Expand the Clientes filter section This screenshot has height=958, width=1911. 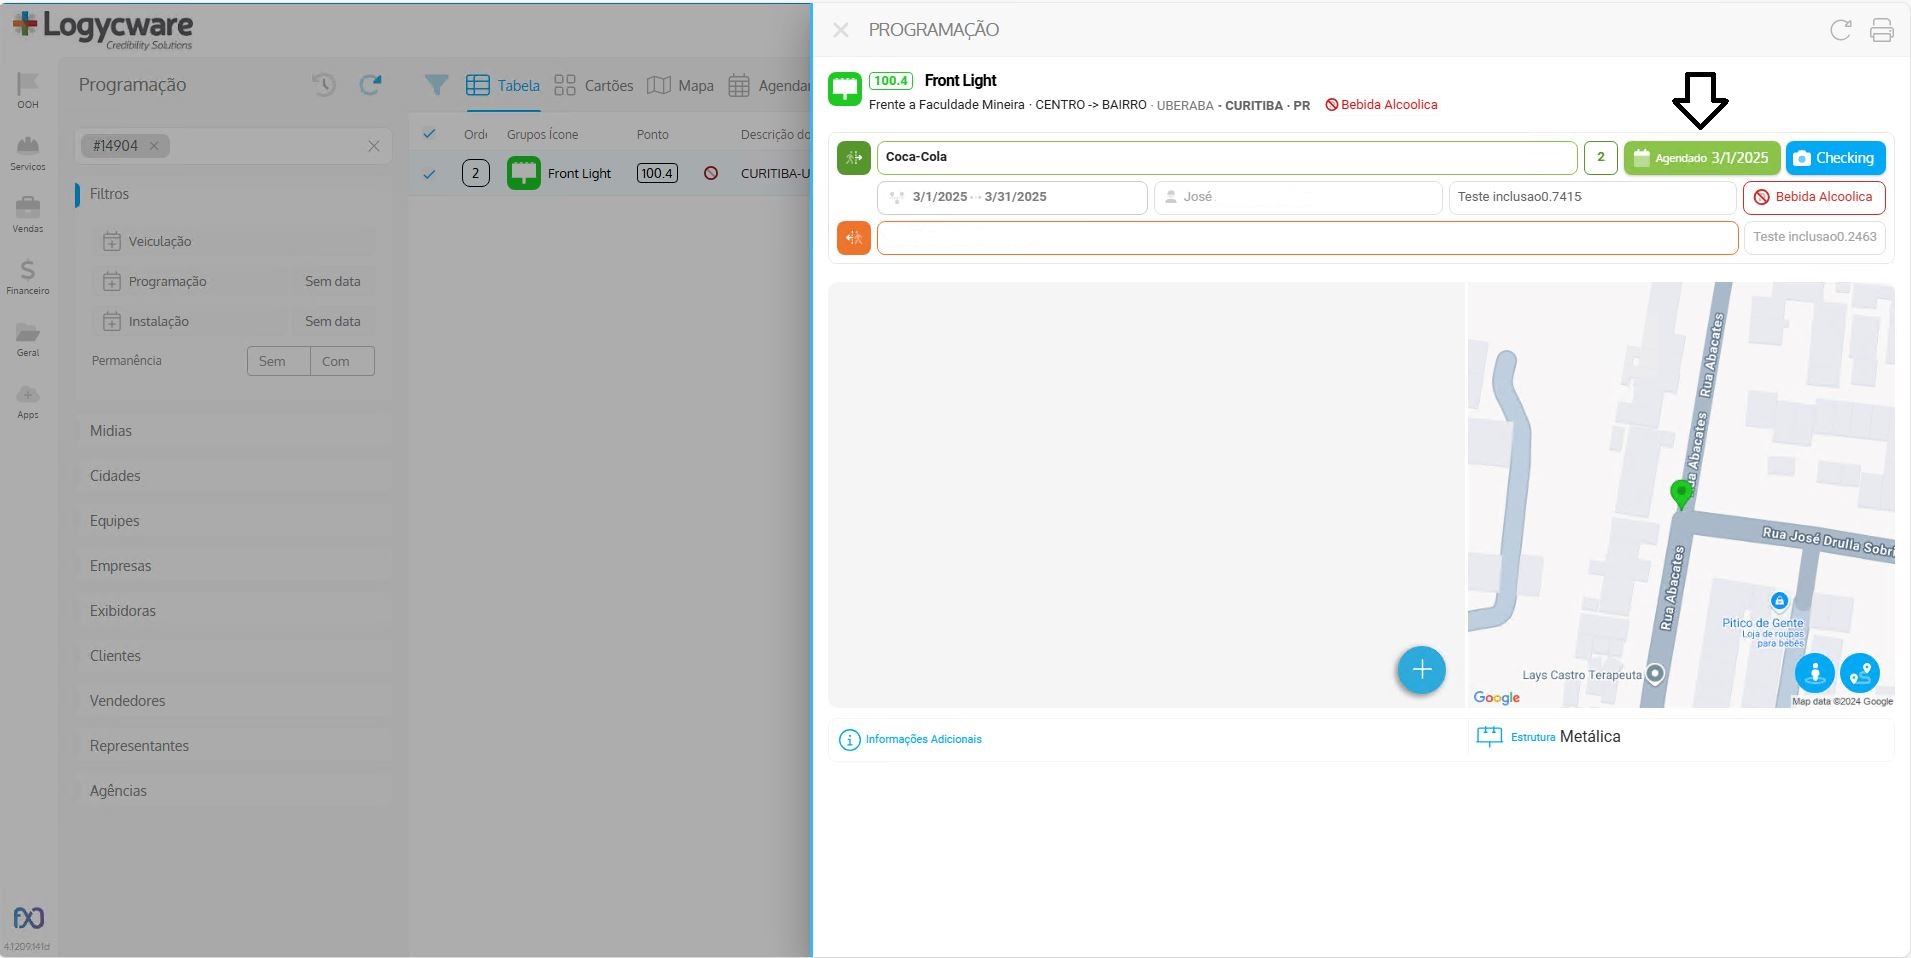(232, 656)
